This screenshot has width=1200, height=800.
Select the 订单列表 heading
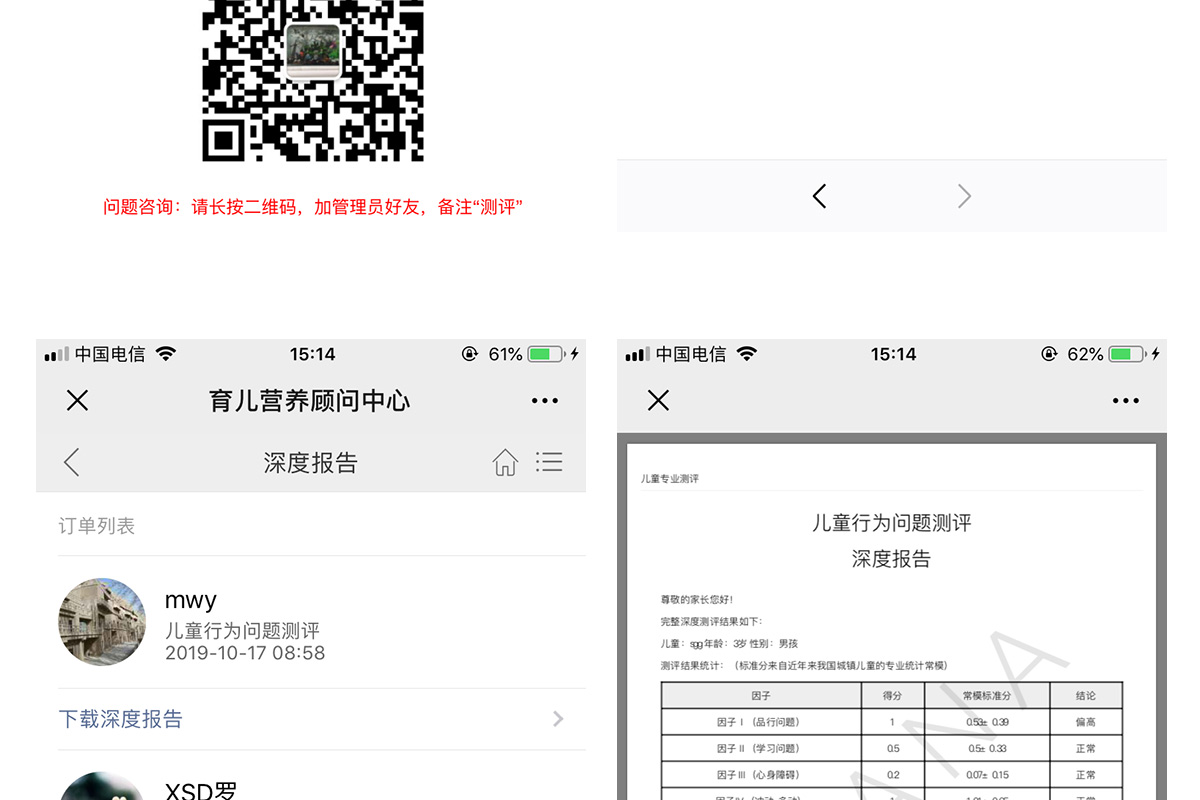(97, 526)
